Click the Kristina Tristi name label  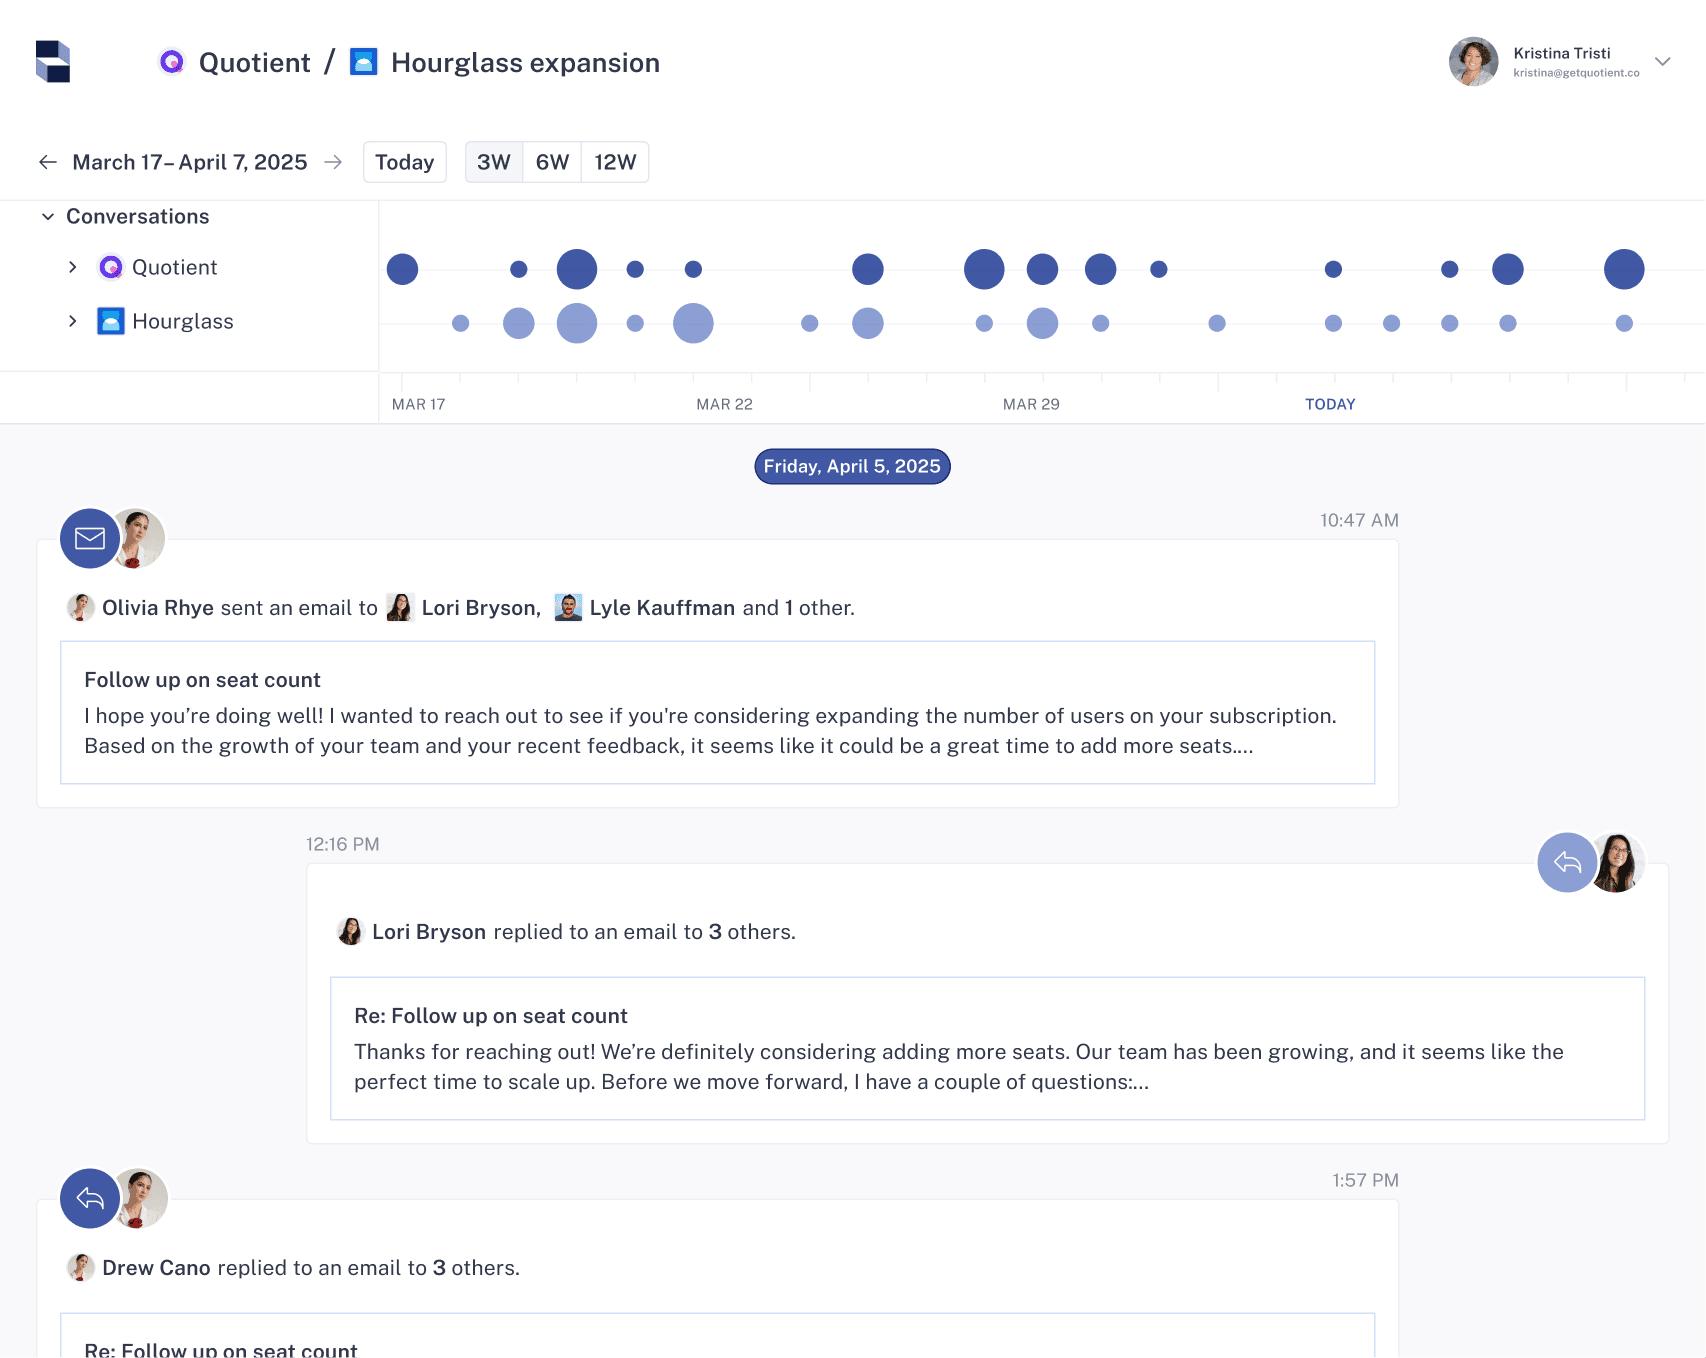[x=1562, y=53]
